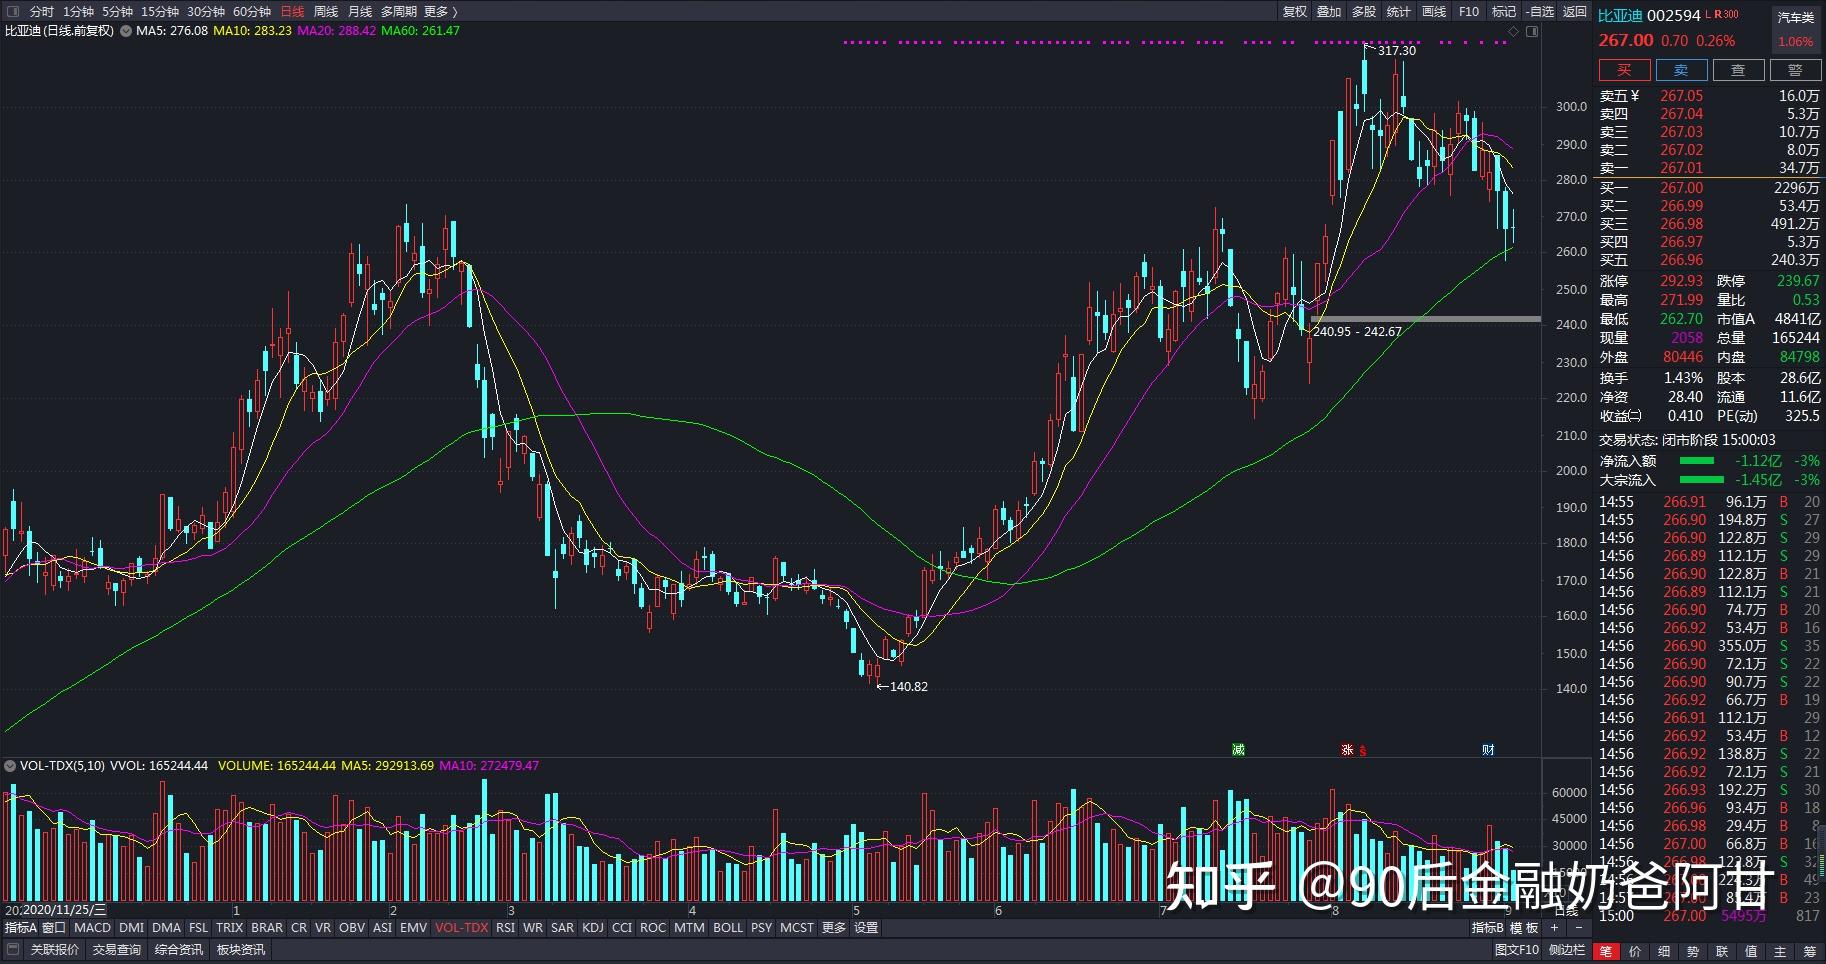The height and width of the screenshot is (964, 1826).
Task: Click the 查 query button
Action: tap(1738, 70)
